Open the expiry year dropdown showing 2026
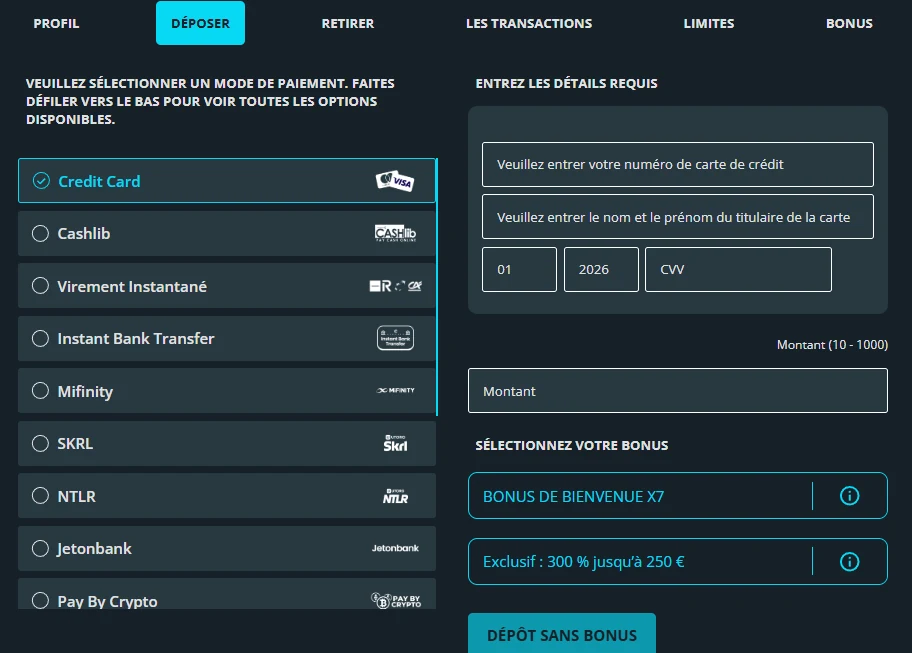The width and height of the screenshot is (912, 653). (601, 269)
